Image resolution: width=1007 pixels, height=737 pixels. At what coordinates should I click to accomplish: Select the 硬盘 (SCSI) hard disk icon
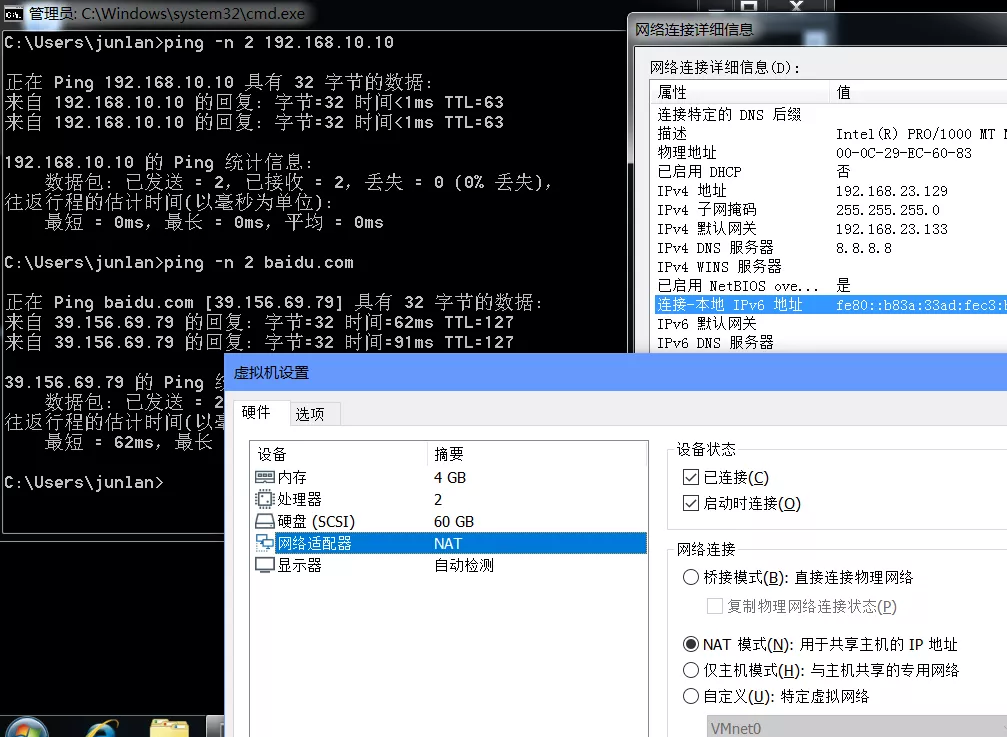coord(265,522)
